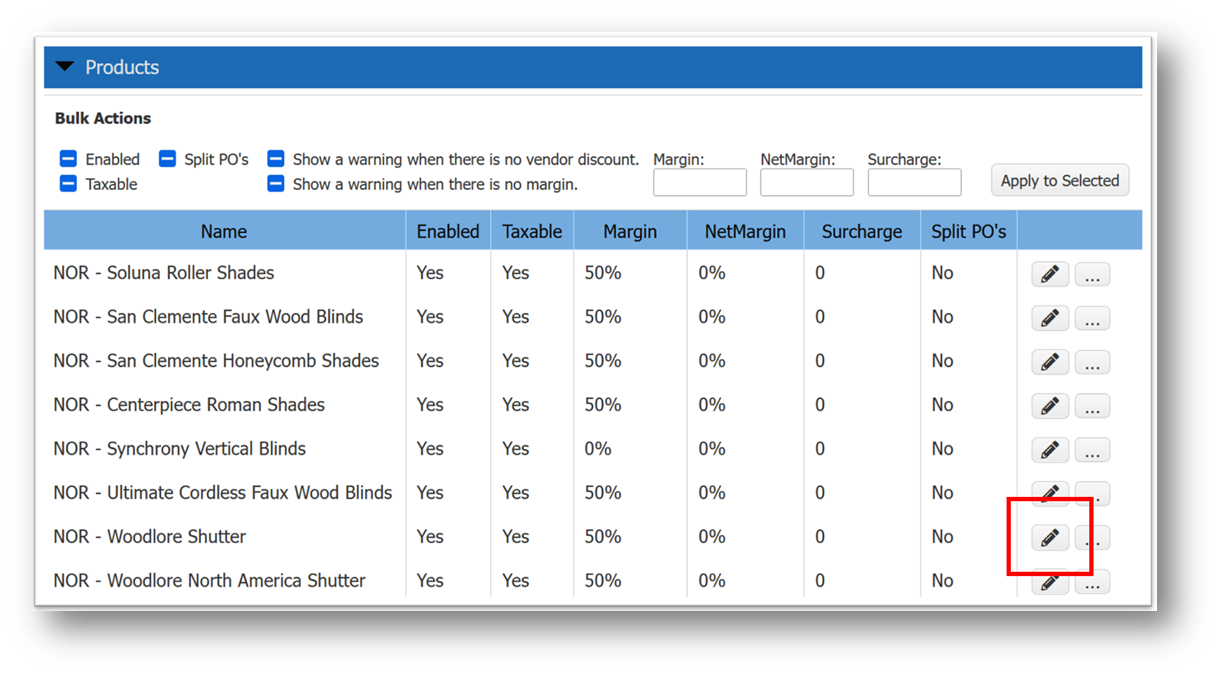The height and width of the screenshot is (676, 1222).
Task: Edit Centerpiece Roman Shades with pencil icon
Action: [x=1050, y=406]
